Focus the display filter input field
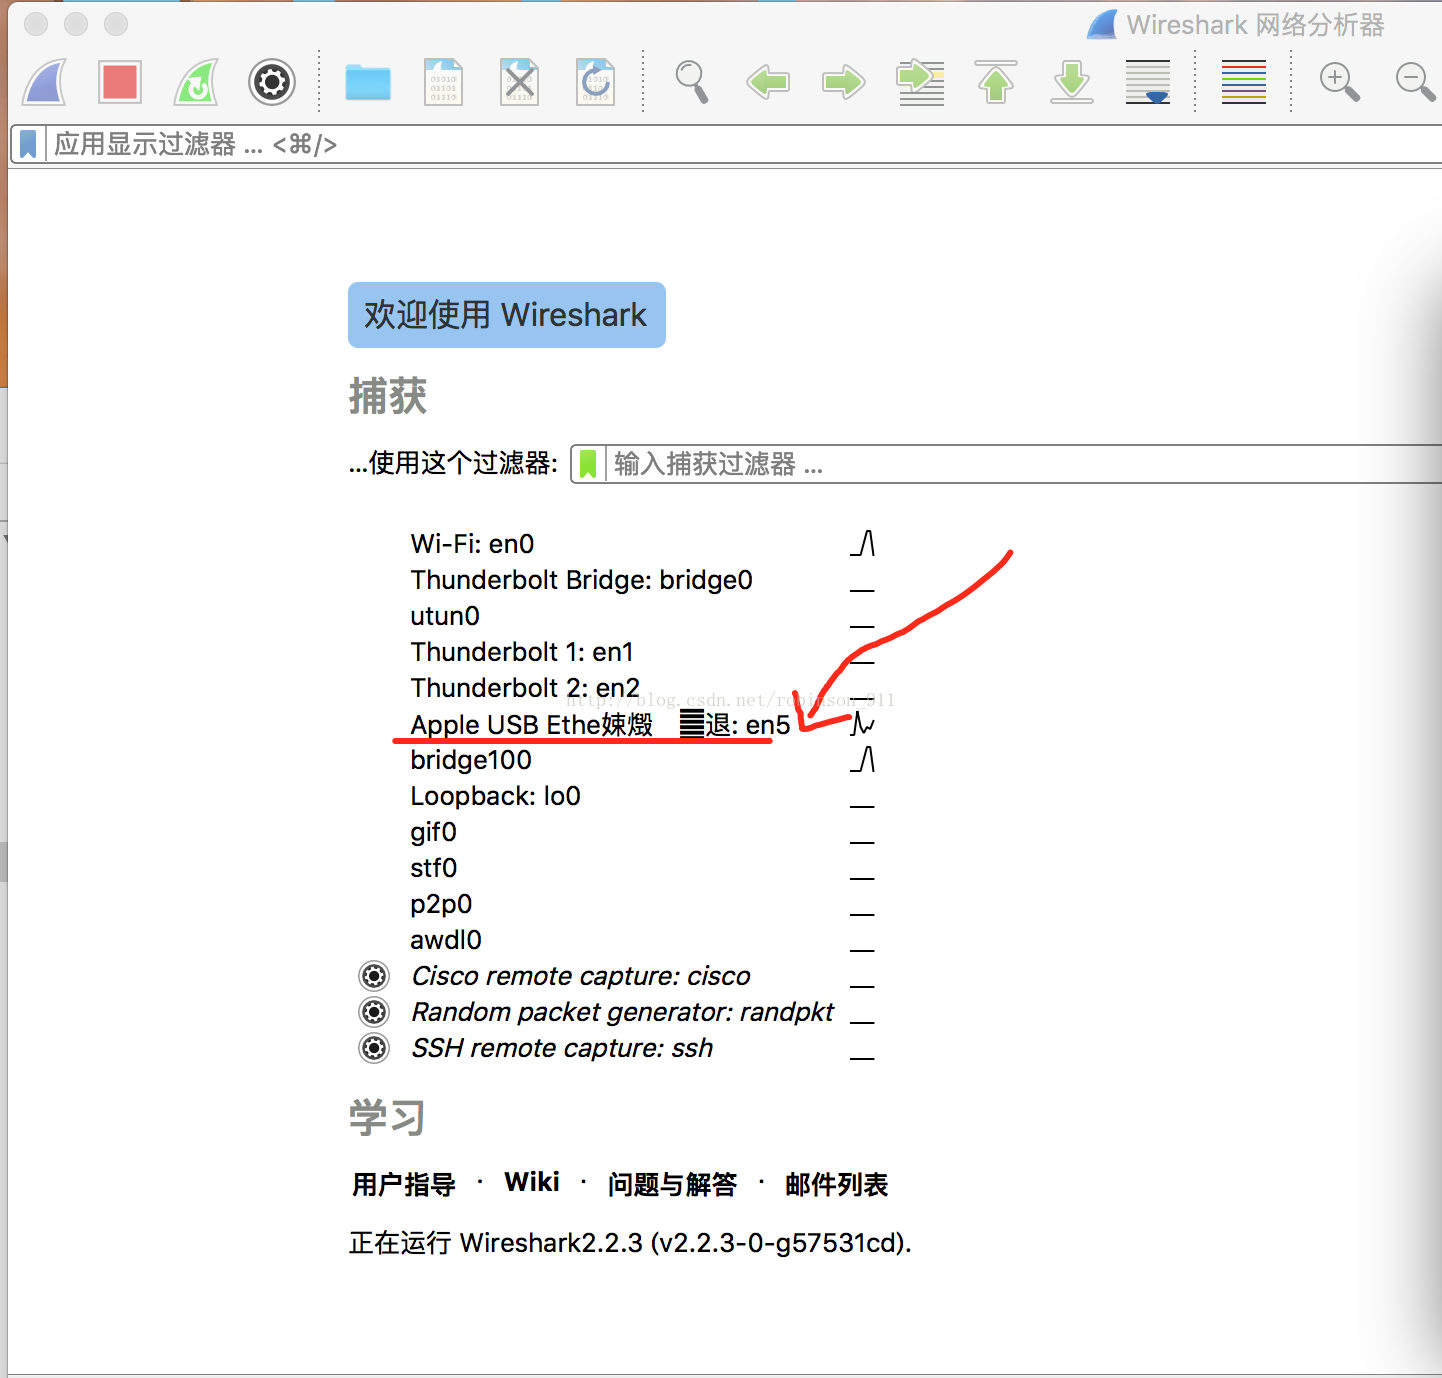Image resolution: width=1442 pixels, height=1378 pixels. coord(744,144)
